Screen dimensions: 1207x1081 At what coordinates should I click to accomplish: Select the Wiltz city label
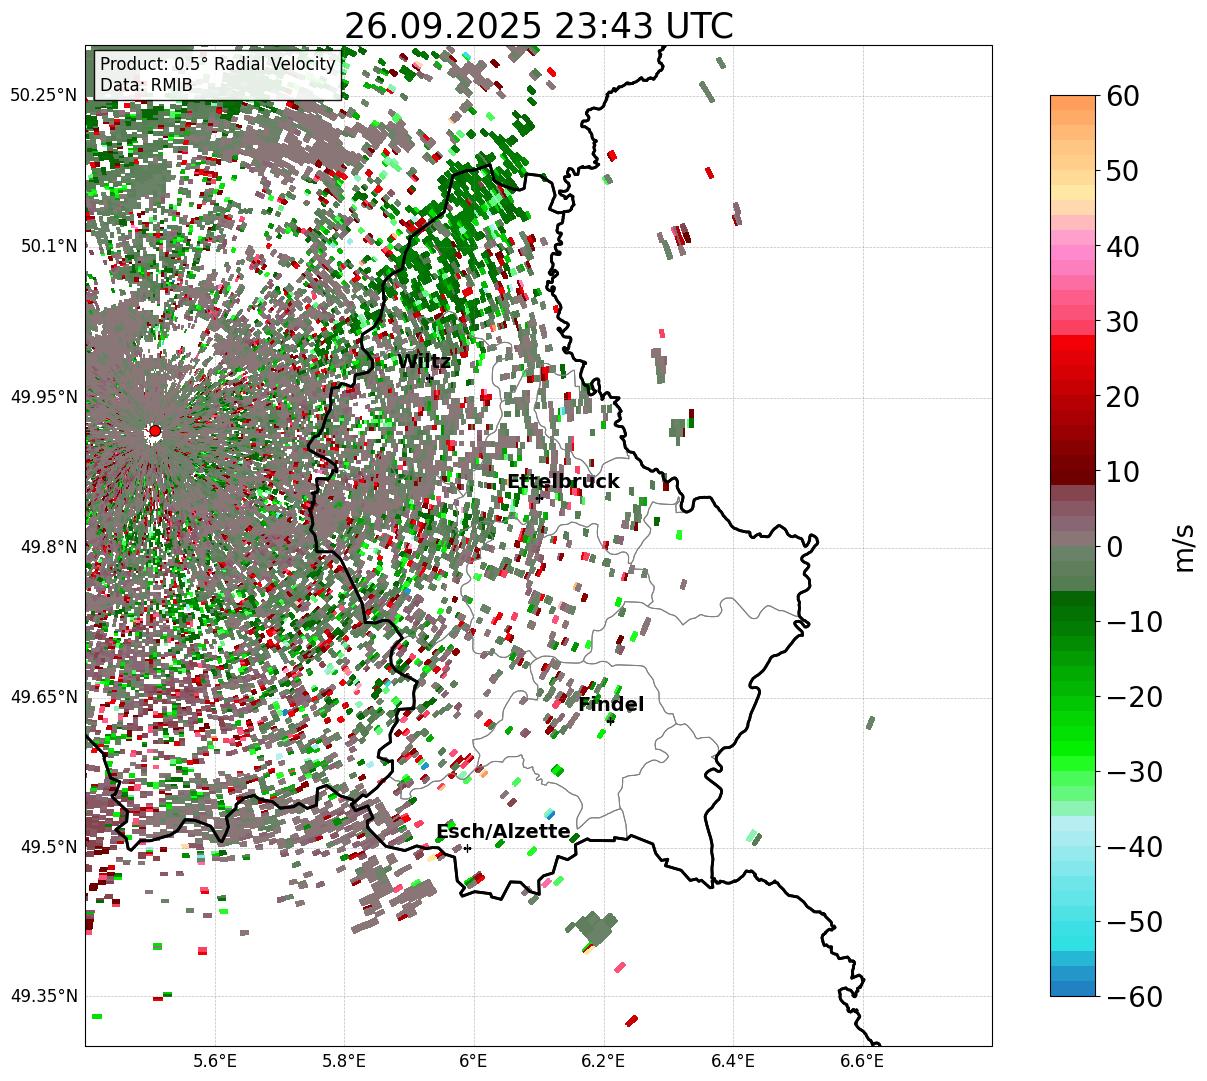point(424,362)
